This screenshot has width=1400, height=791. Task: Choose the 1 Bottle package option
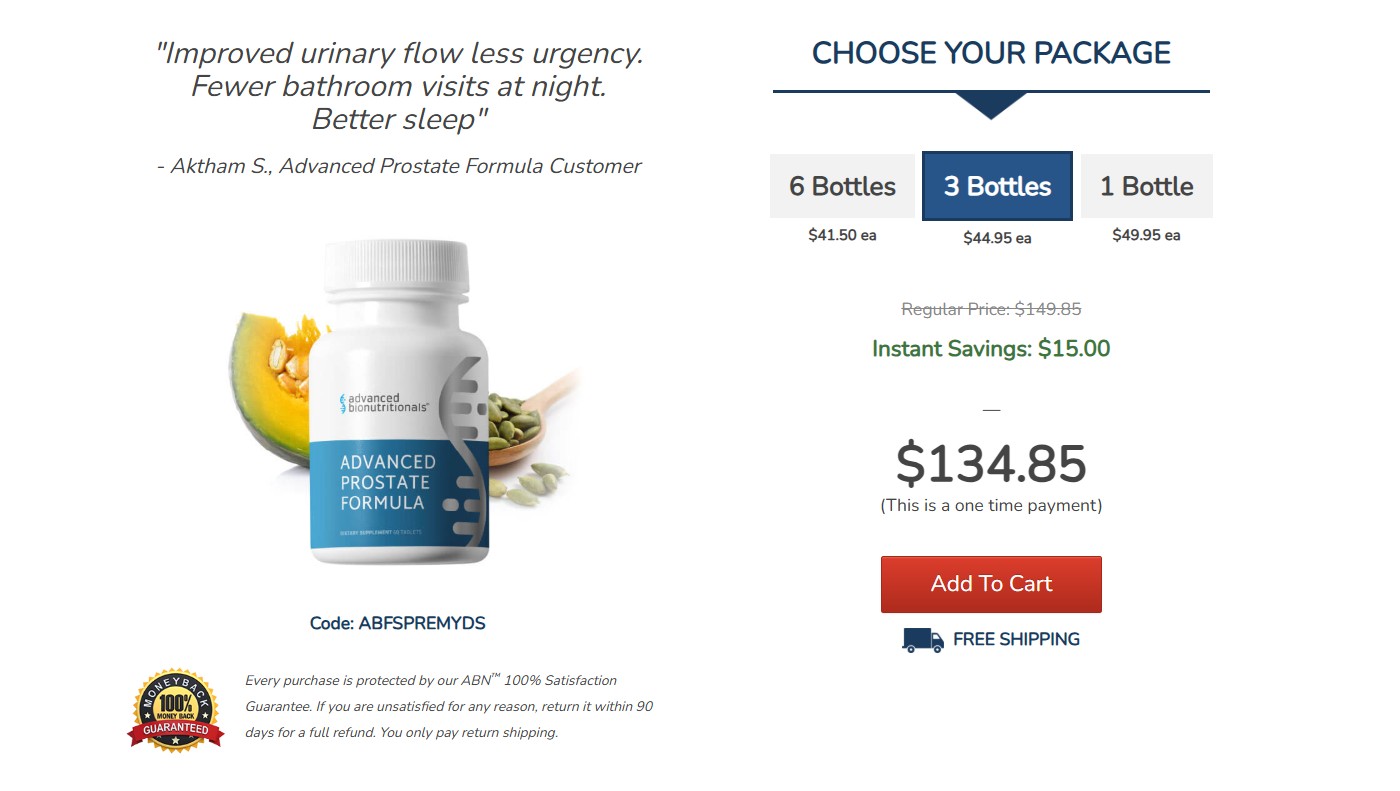1146,186
